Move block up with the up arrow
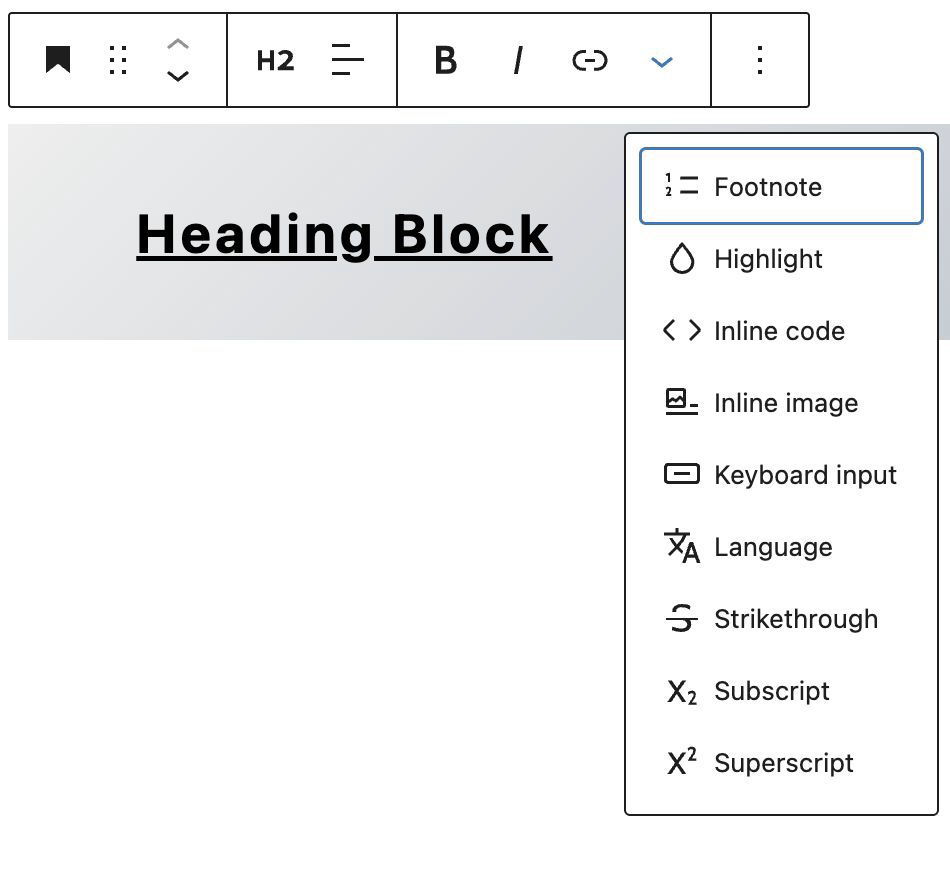Image resolution: width=950 pixels, height=896 pixels. (178, 44)
